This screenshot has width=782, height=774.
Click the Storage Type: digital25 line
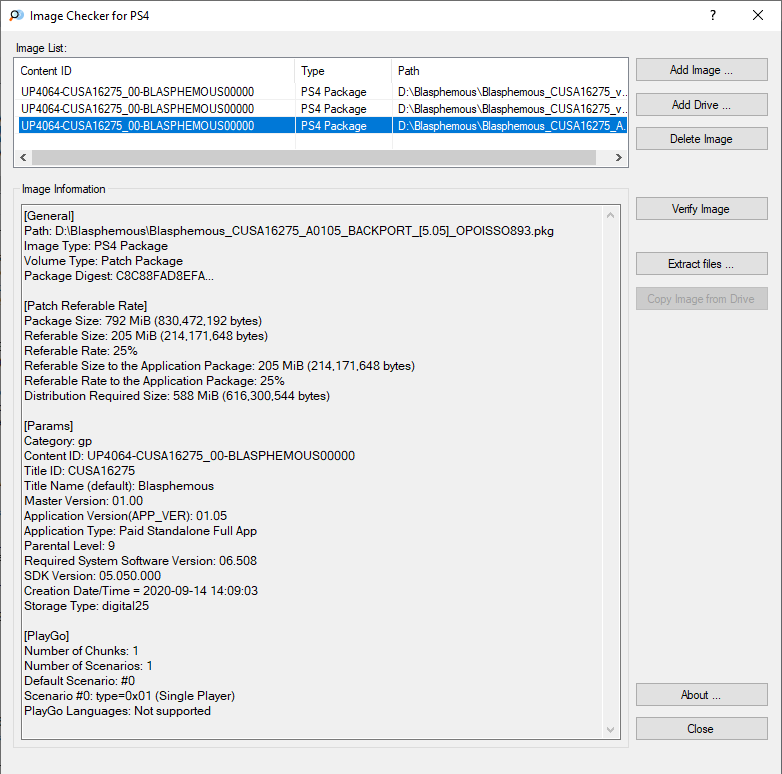[86, 605]
